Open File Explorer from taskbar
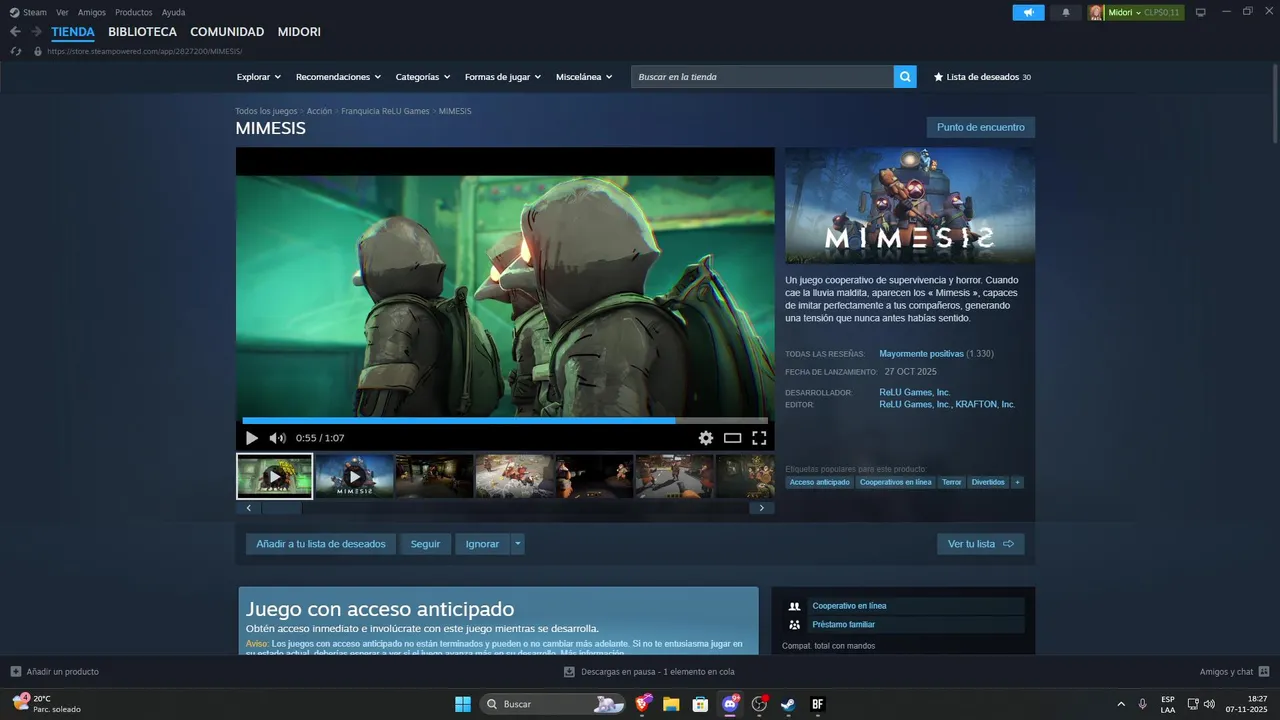This screenshot has height=720, width=1280. [672, 704]
